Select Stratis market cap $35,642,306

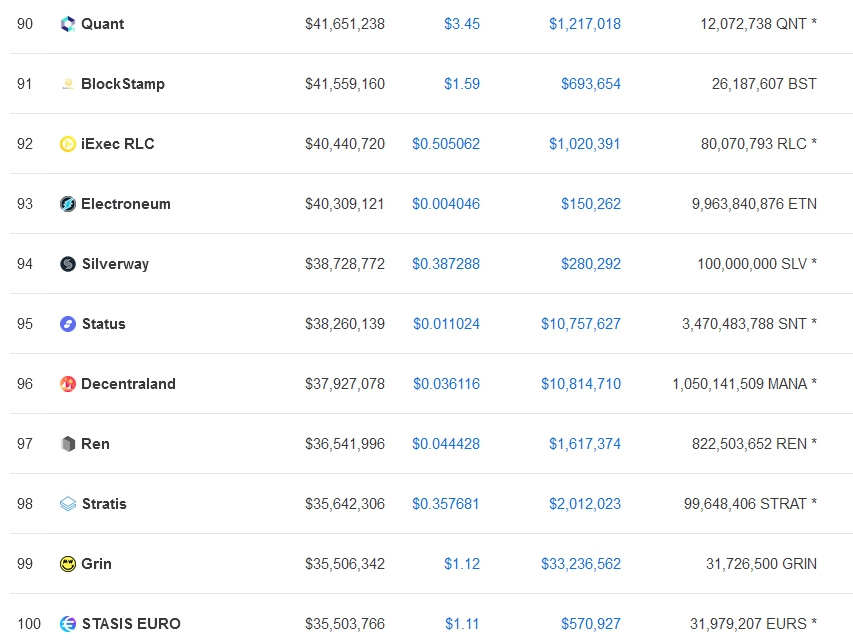(x=345, y=504)
